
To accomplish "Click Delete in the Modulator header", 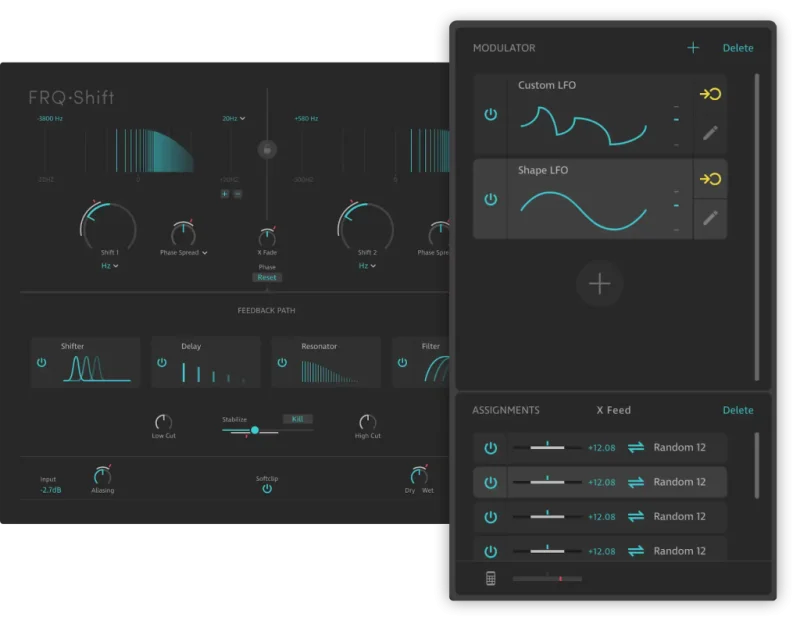I will pos(738,48).
